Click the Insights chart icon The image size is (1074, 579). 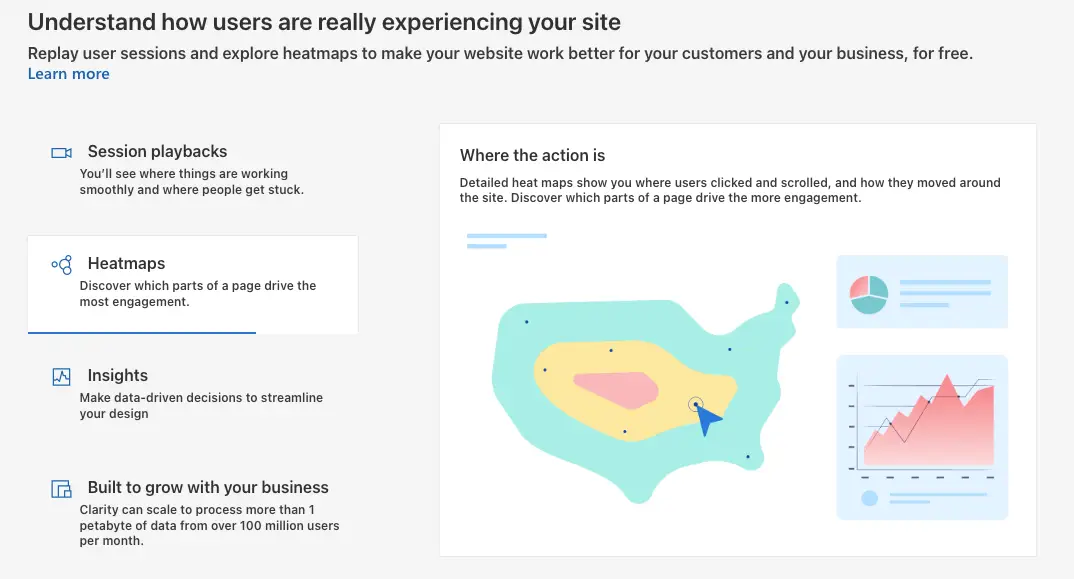(62, 377)
